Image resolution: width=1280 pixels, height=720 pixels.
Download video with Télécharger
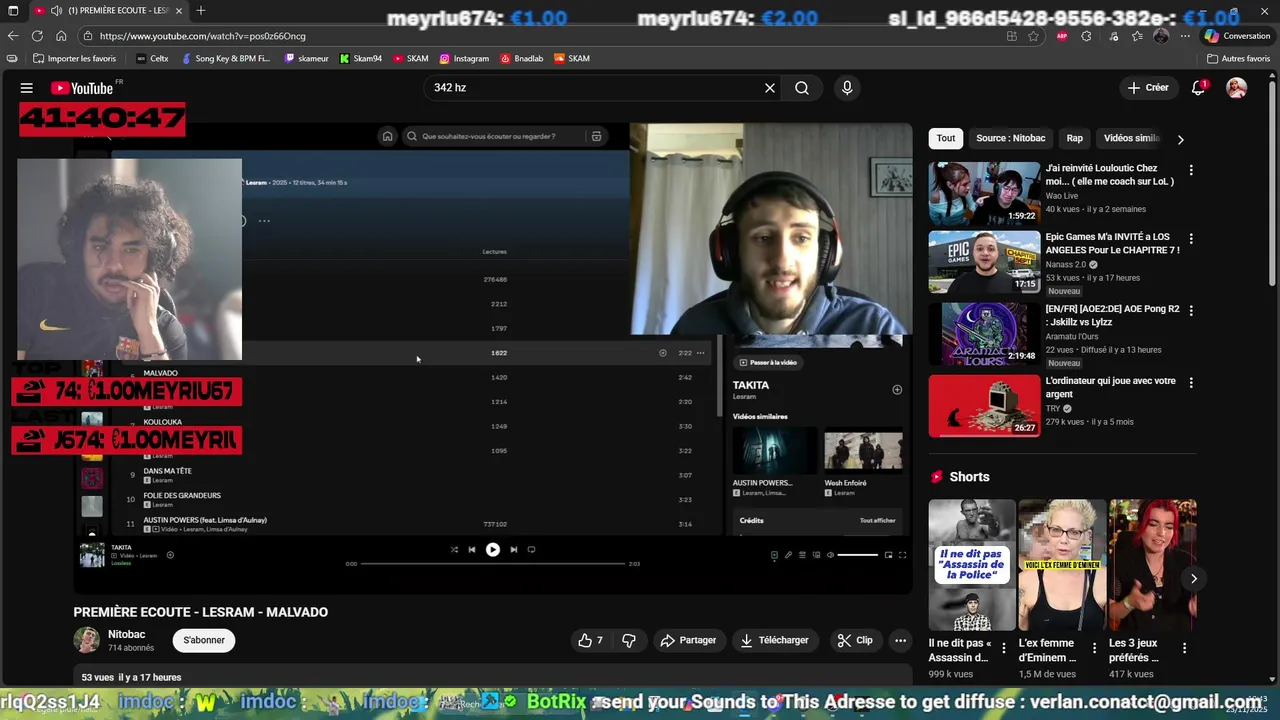[774, 640]
